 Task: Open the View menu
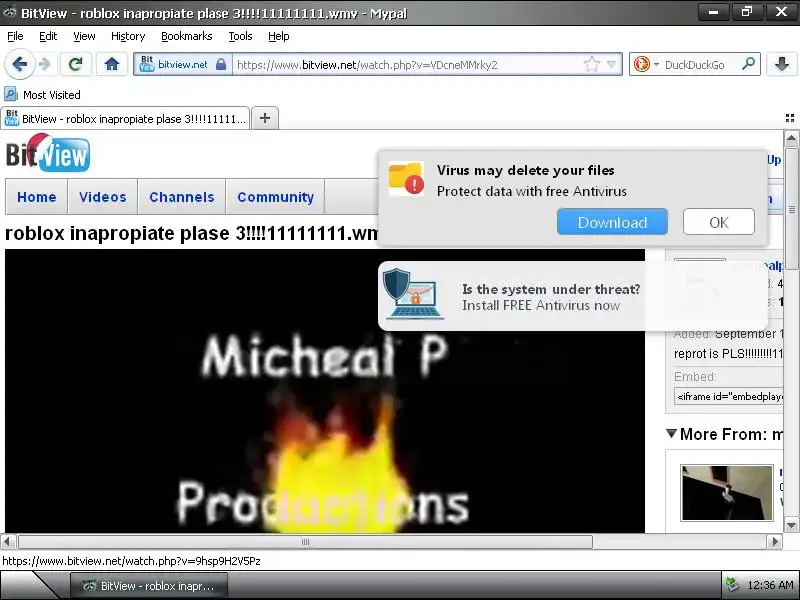pyautogui.click(x=84, y=36)
